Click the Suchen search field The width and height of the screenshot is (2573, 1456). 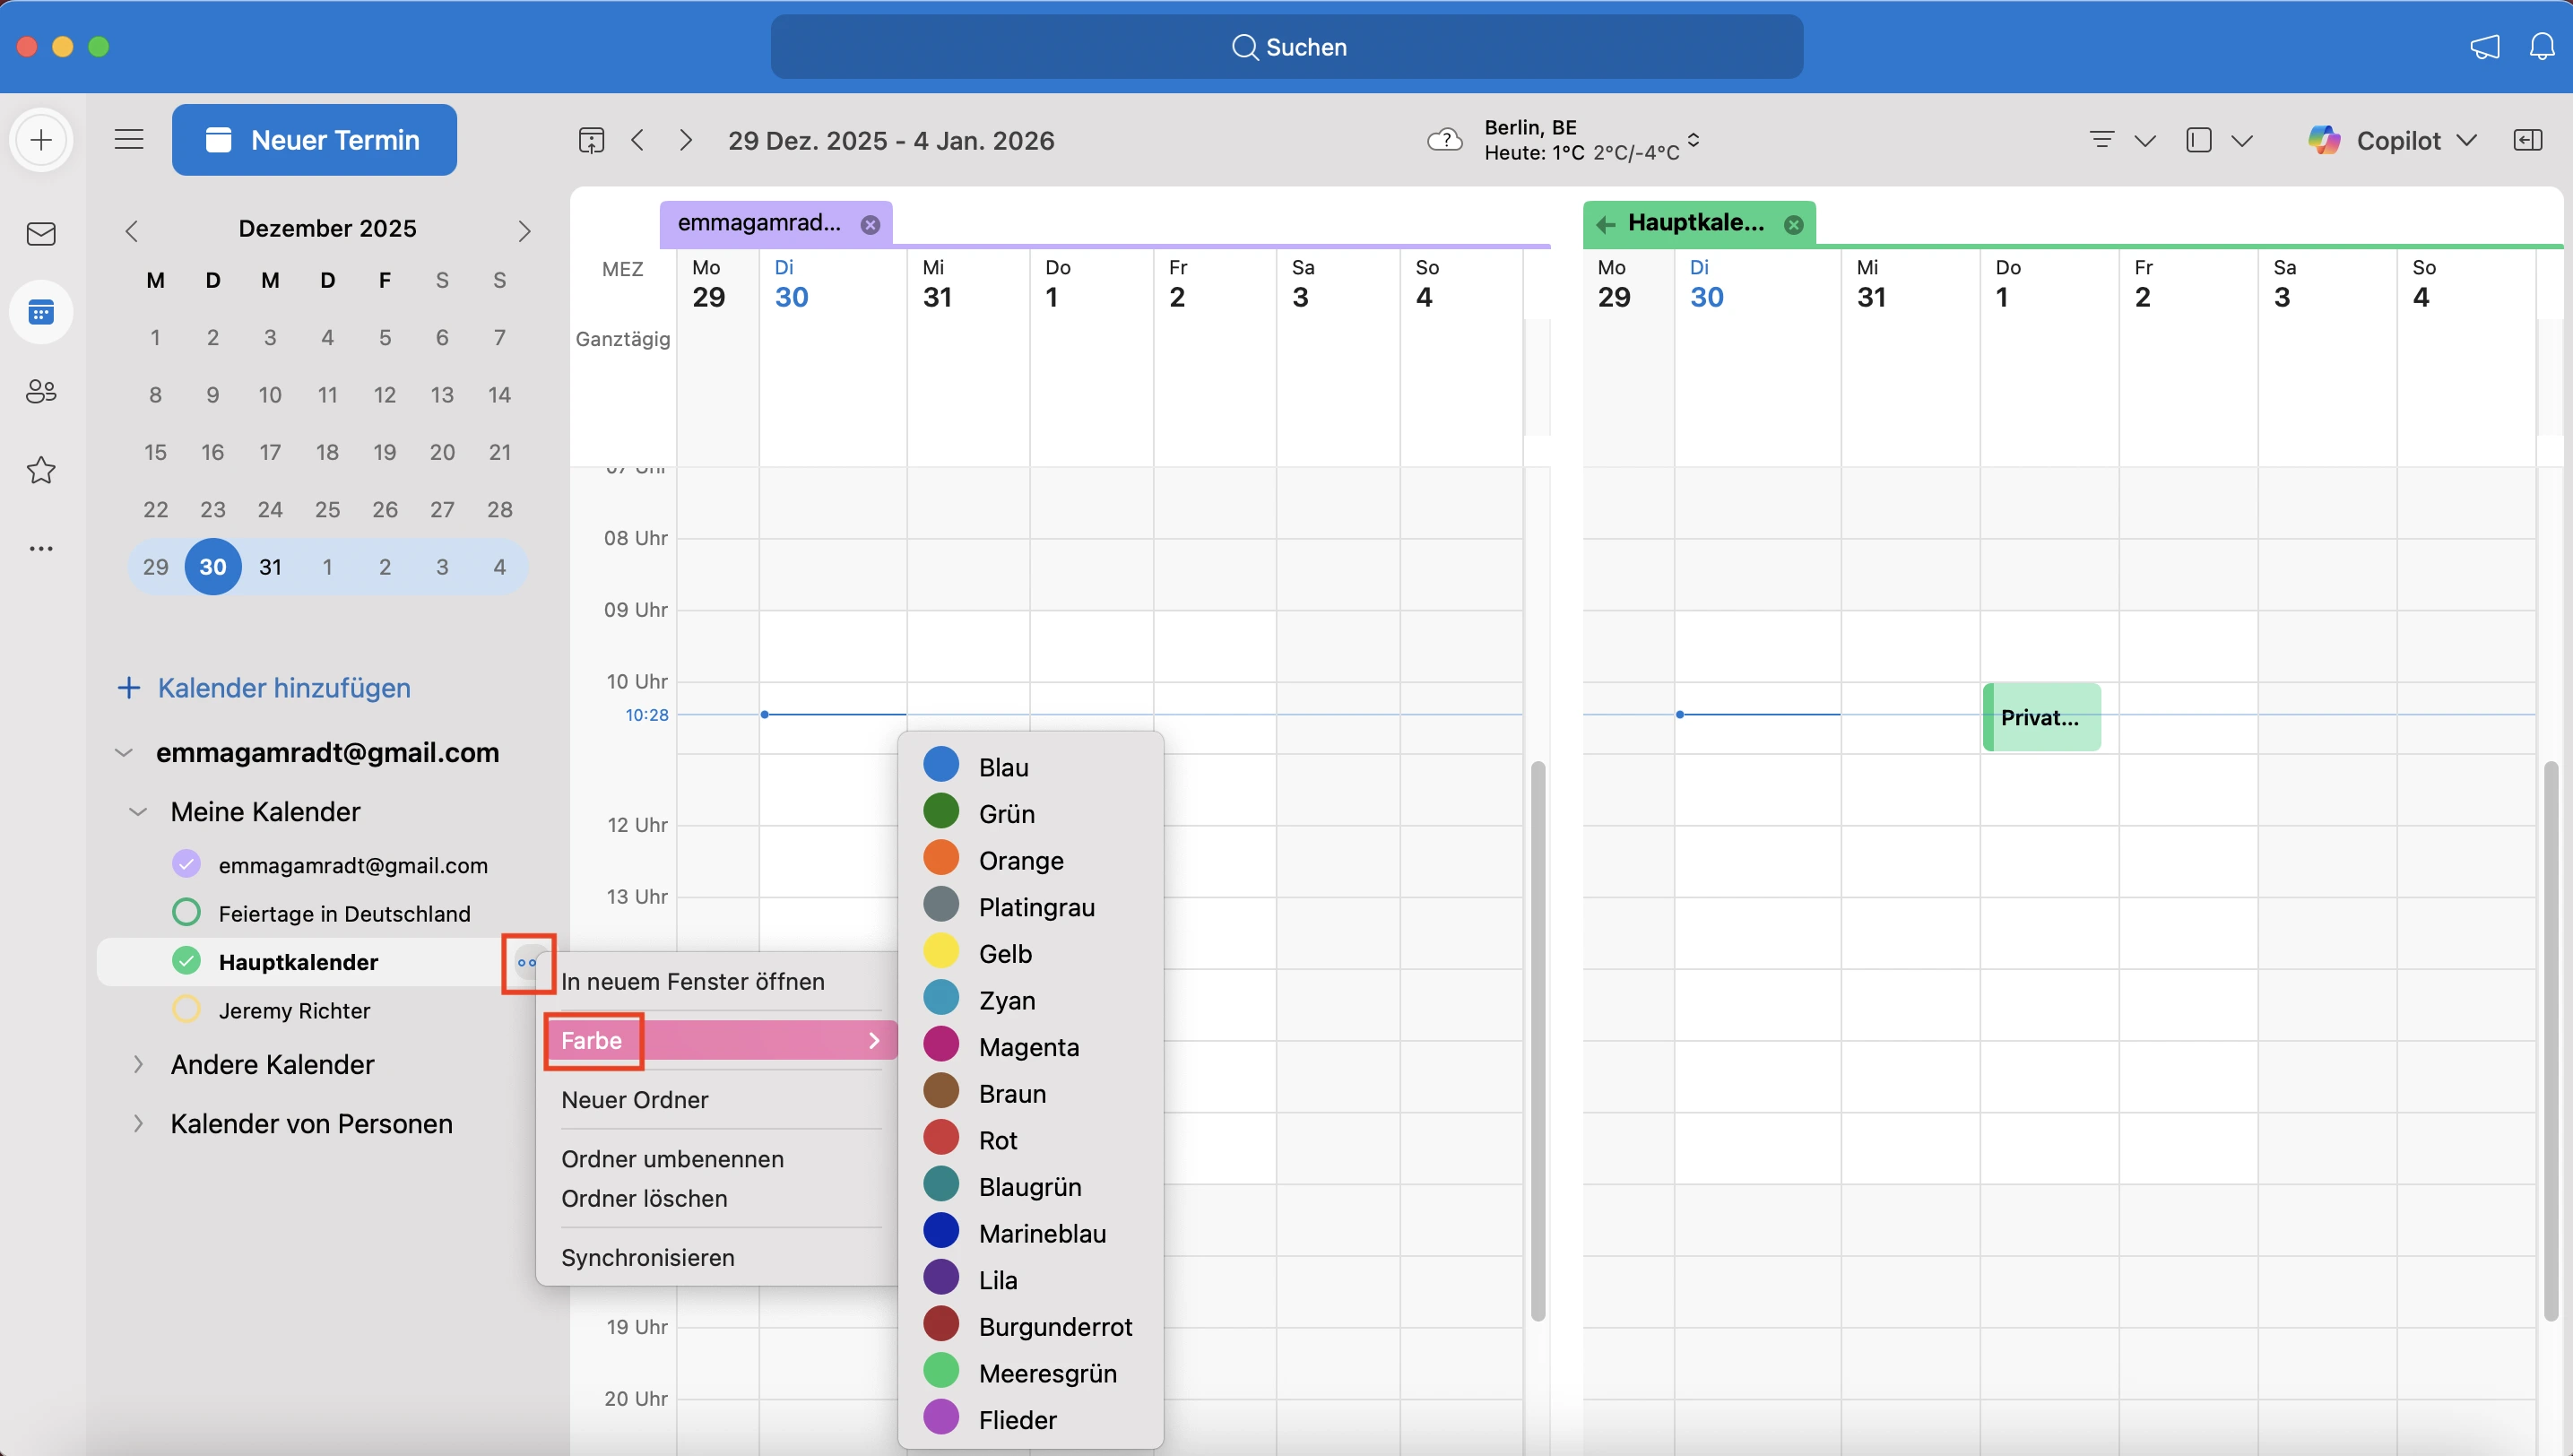coord(1286,47)
